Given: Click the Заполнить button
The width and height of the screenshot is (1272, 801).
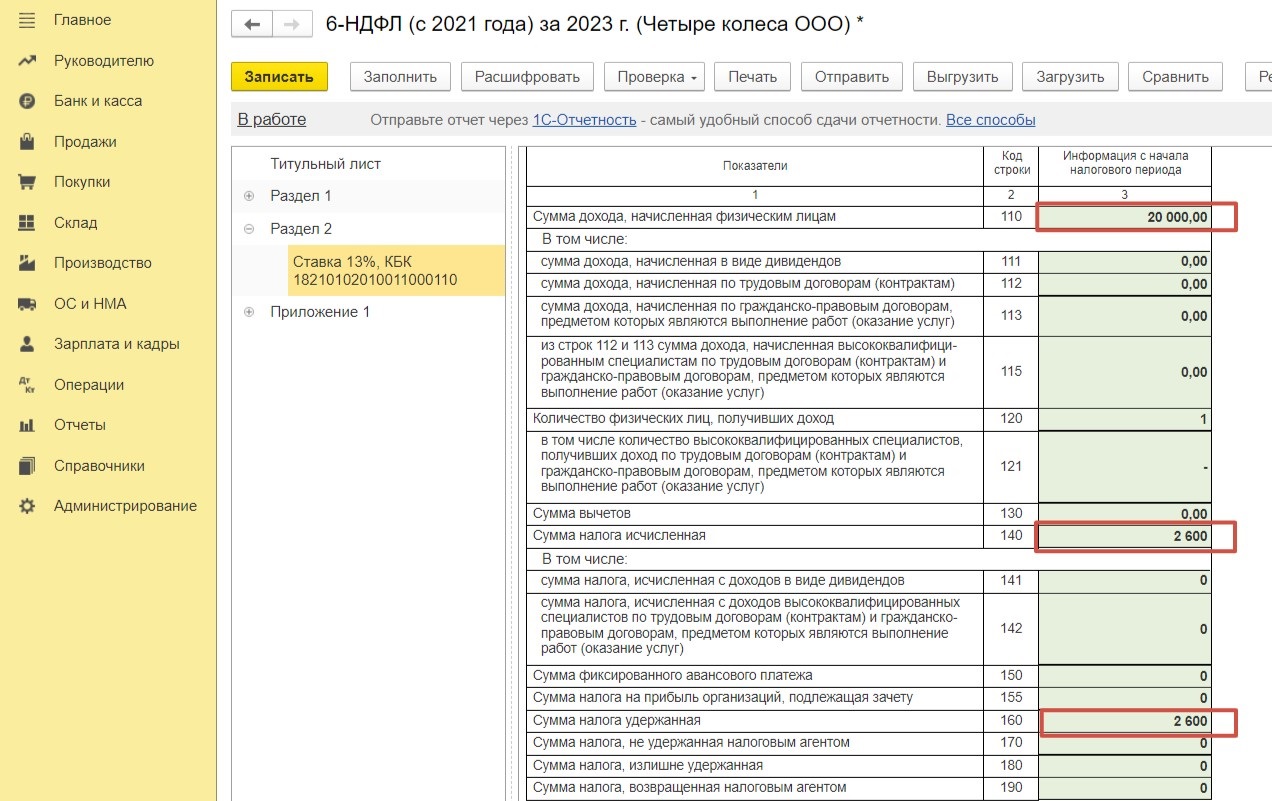Looking at the screenshot, I should [400, 77].
